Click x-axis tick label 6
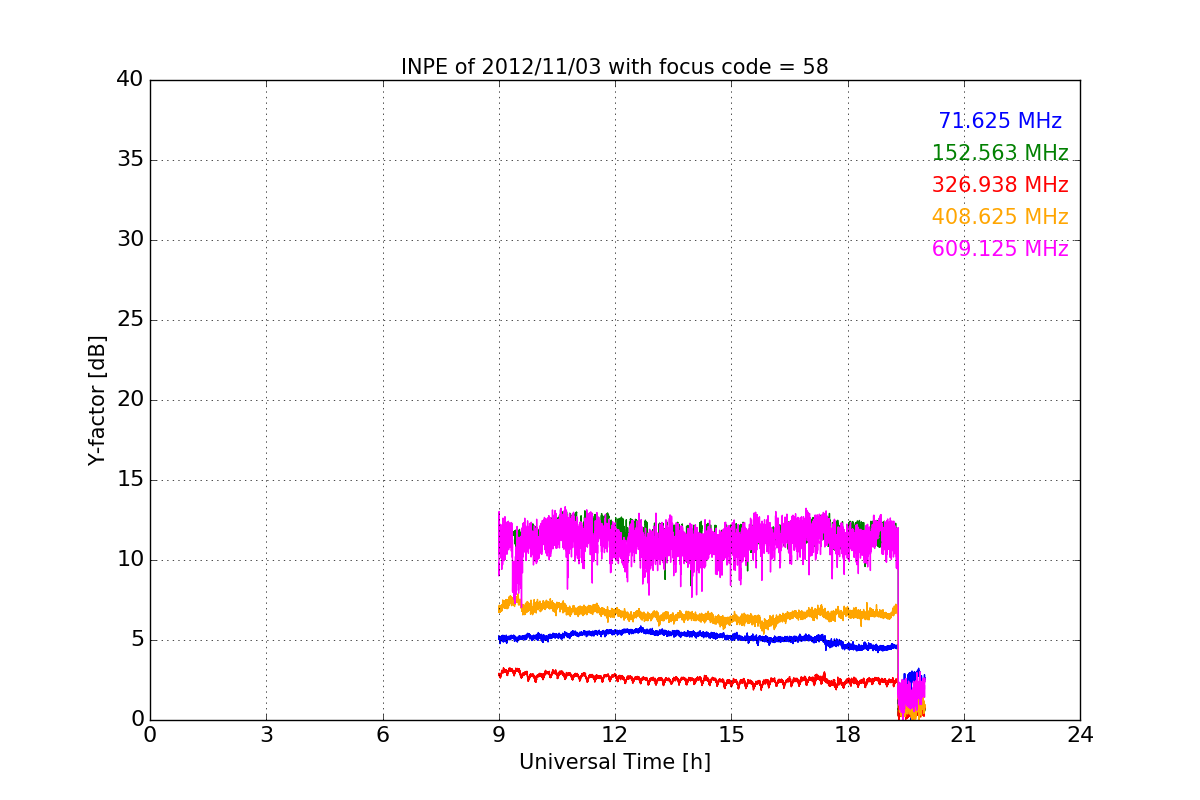The width and height of the screenshot is (1200, 800). click(x=382, y=735)
